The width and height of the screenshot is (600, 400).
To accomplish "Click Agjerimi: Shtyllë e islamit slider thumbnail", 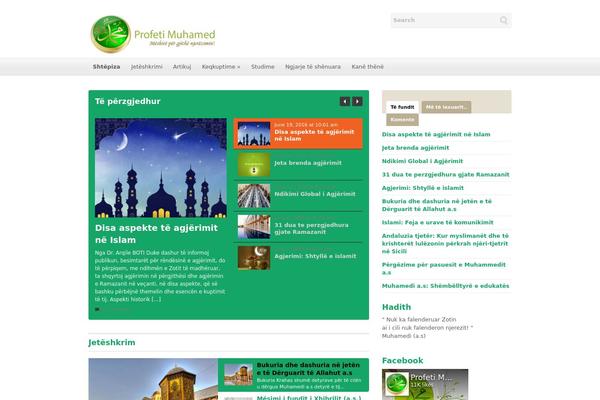I will pos(254,258).
